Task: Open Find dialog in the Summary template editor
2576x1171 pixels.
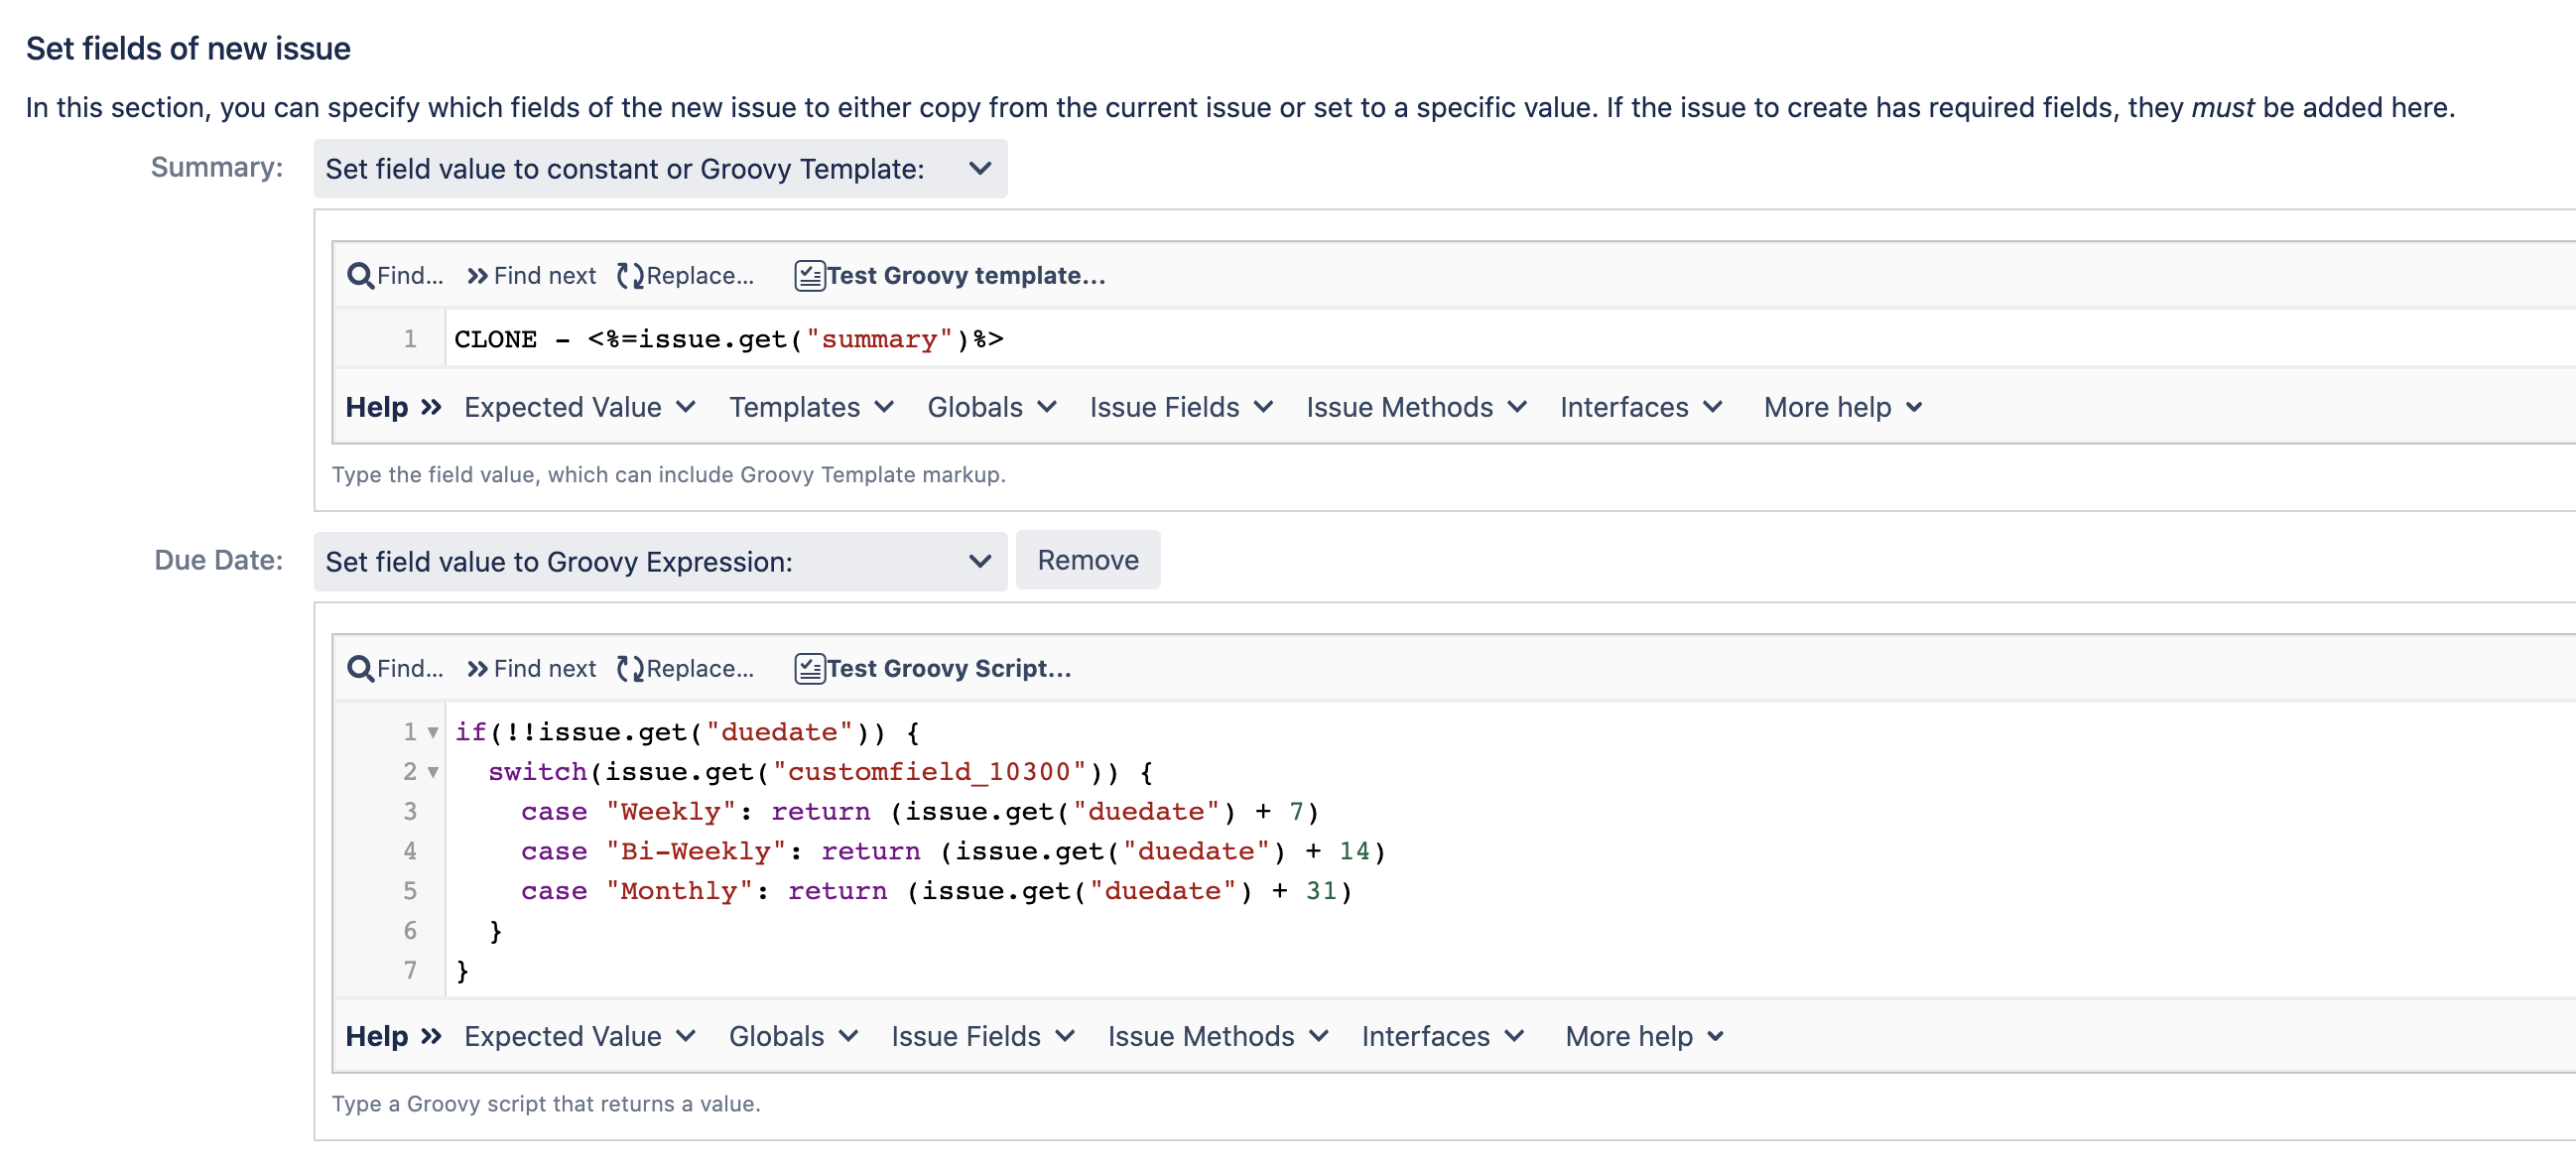Action: [396, 276]
